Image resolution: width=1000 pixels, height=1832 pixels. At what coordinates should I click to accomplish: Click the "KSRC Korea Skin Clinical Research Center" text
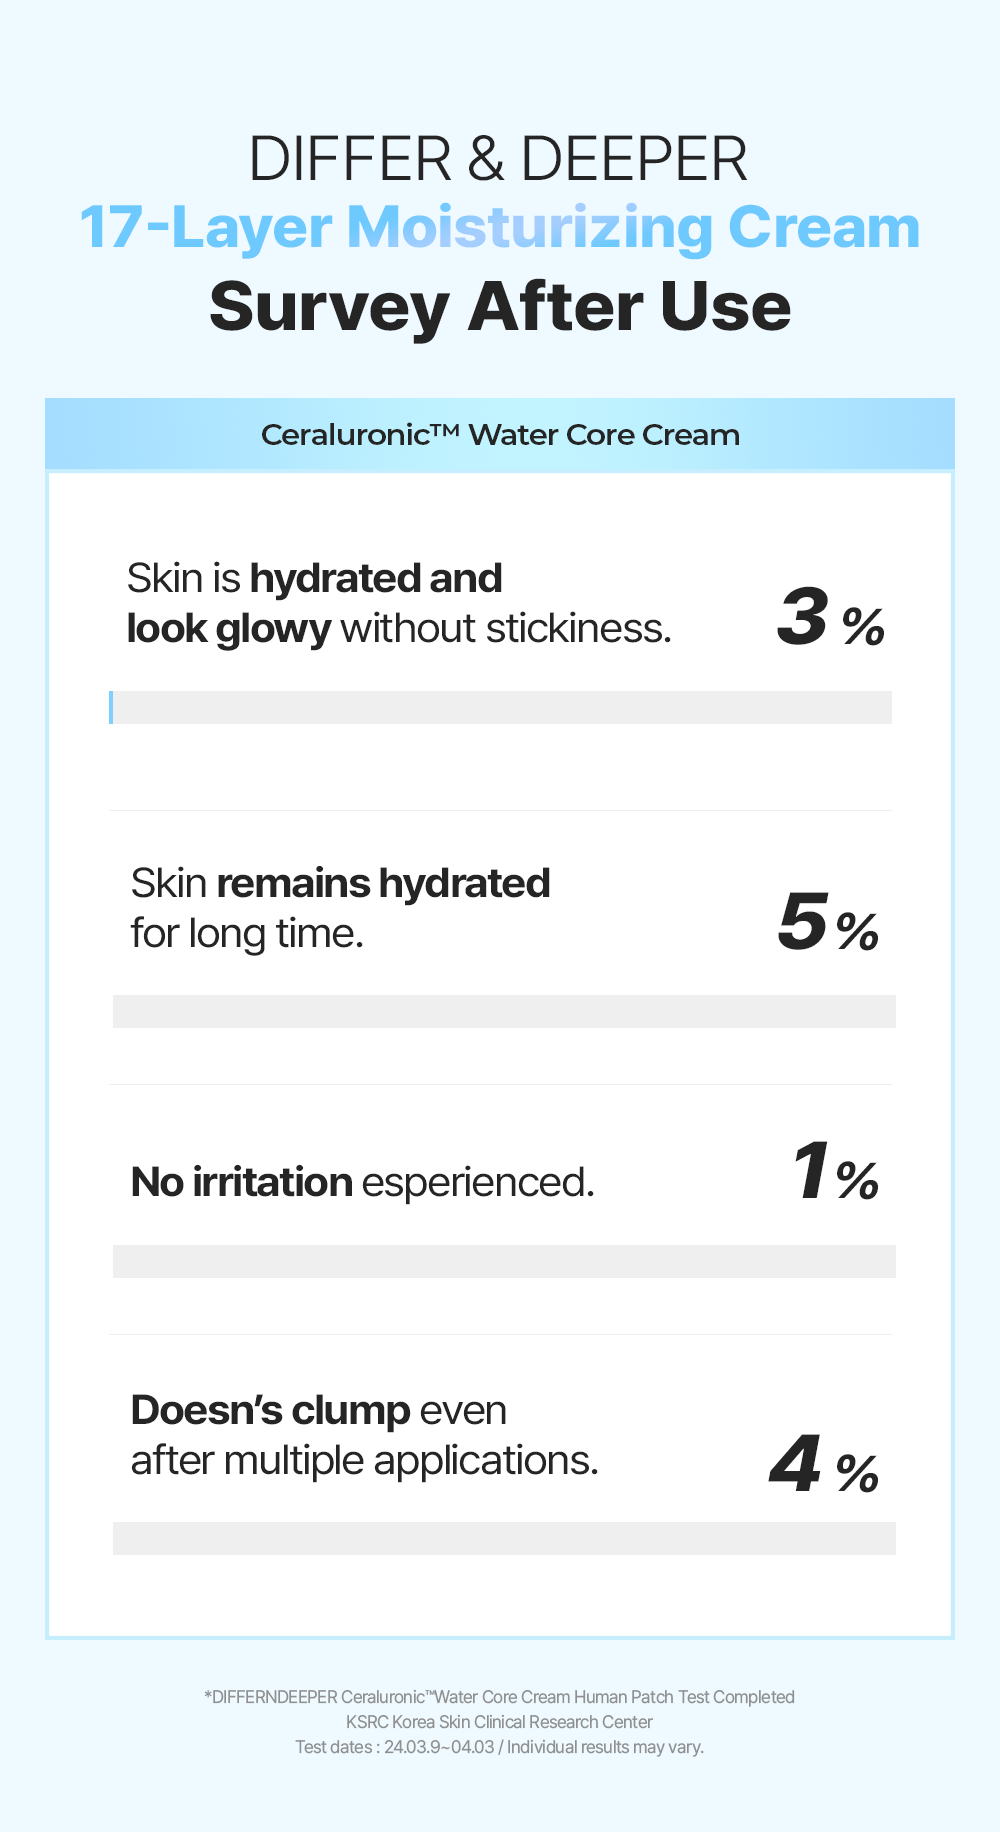point(499,1722)
